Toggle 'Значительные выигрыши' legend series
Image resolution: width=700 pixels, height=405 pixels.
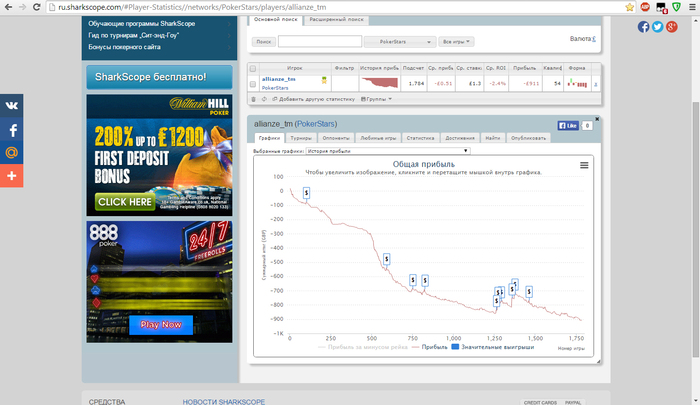493,347
